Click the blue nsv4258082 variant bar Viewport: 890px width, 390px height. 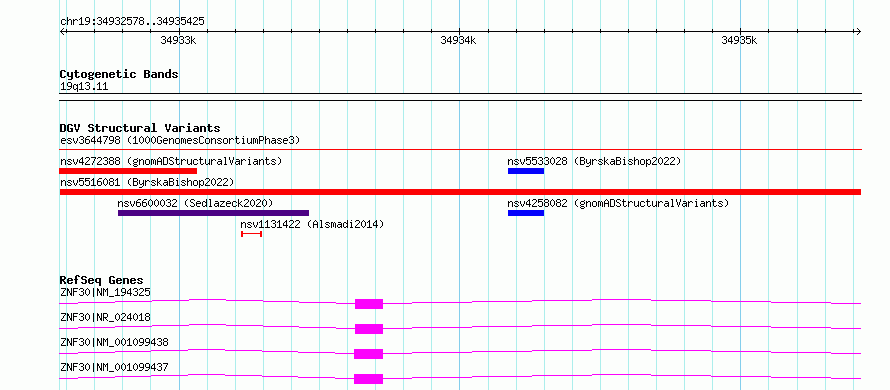click(x=526, y=213)
